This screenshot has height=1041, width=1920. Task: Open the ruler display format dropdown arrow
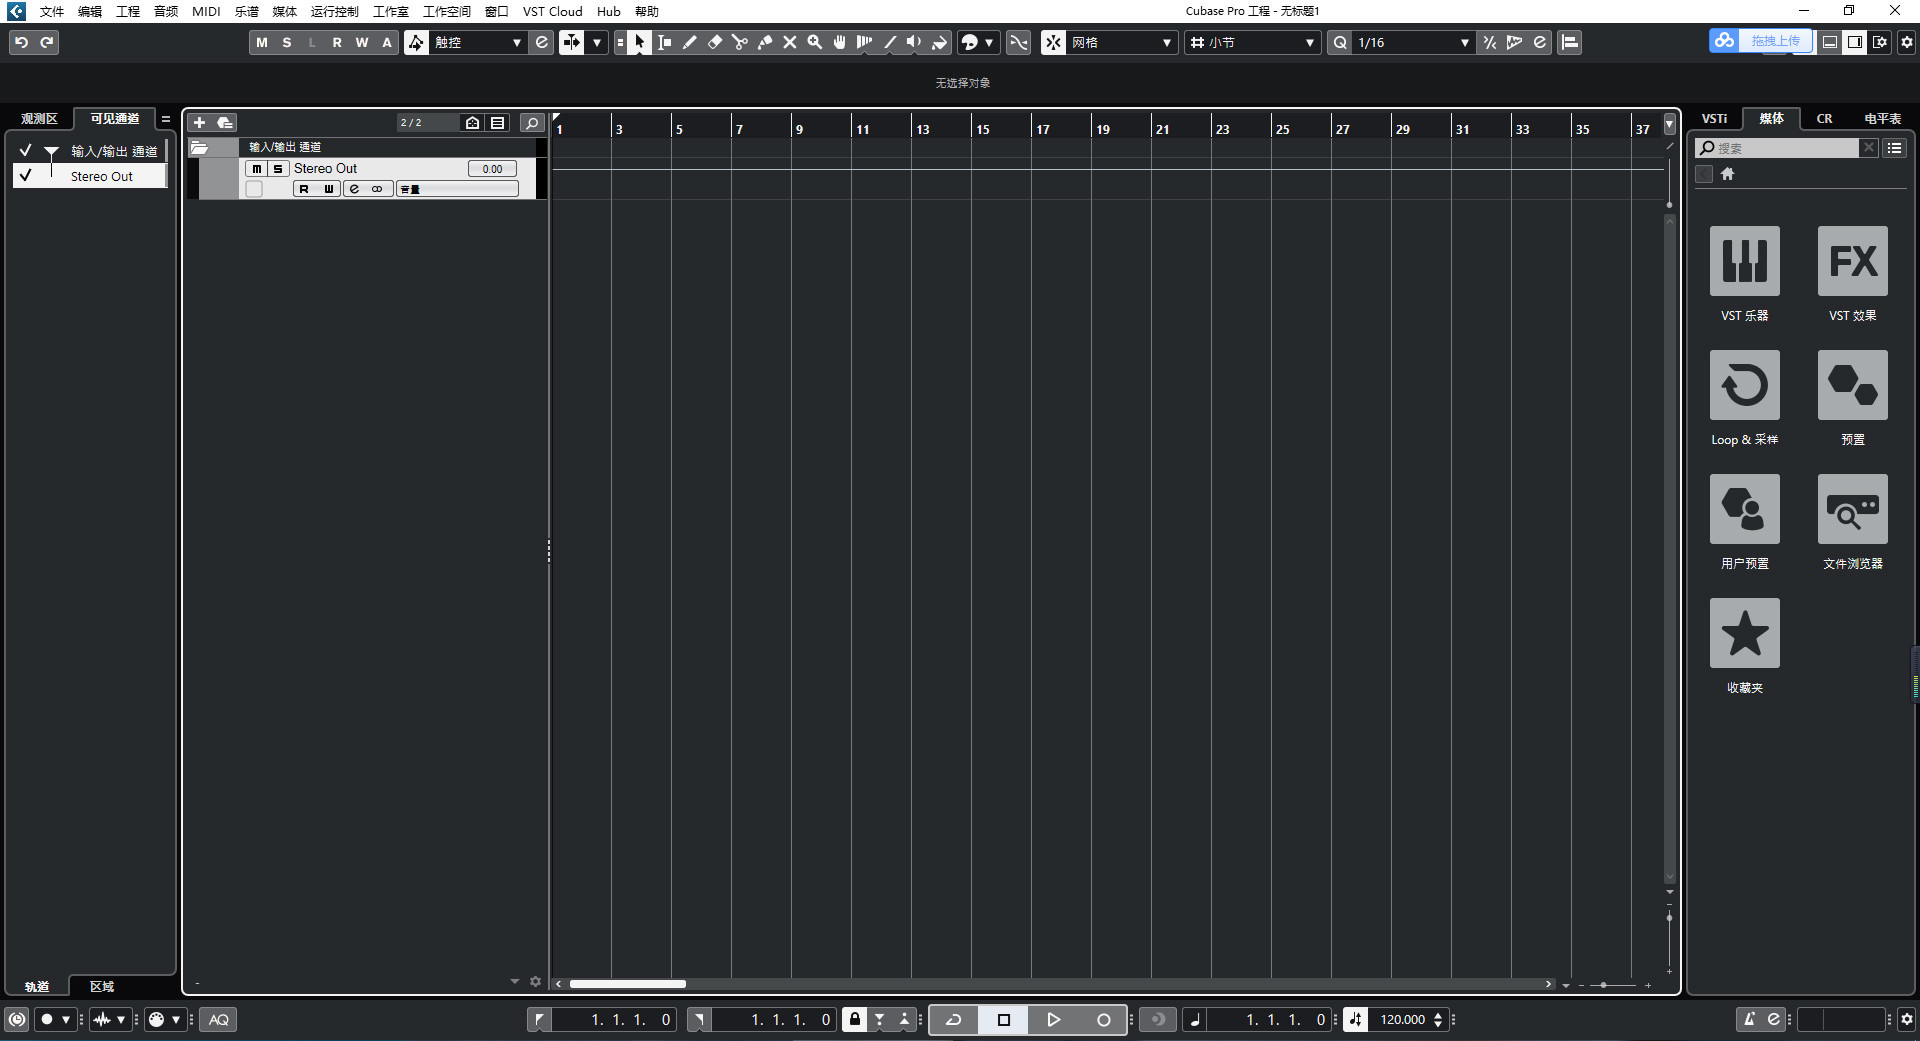1669,125
